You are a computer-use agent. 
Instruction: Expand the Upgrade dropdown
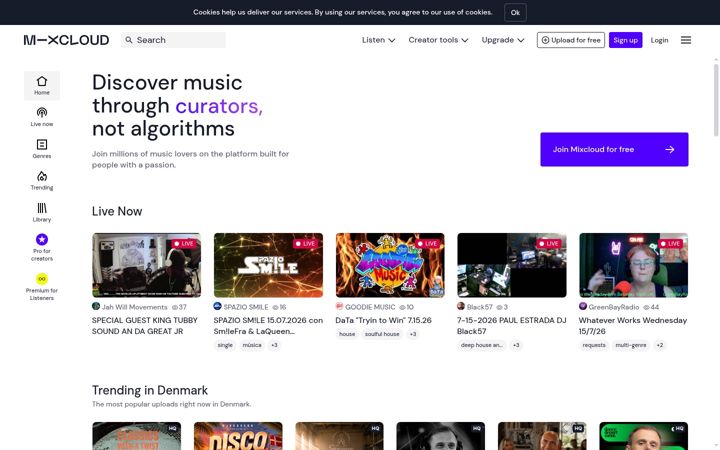pyautogui.click(x=503, y=40)
